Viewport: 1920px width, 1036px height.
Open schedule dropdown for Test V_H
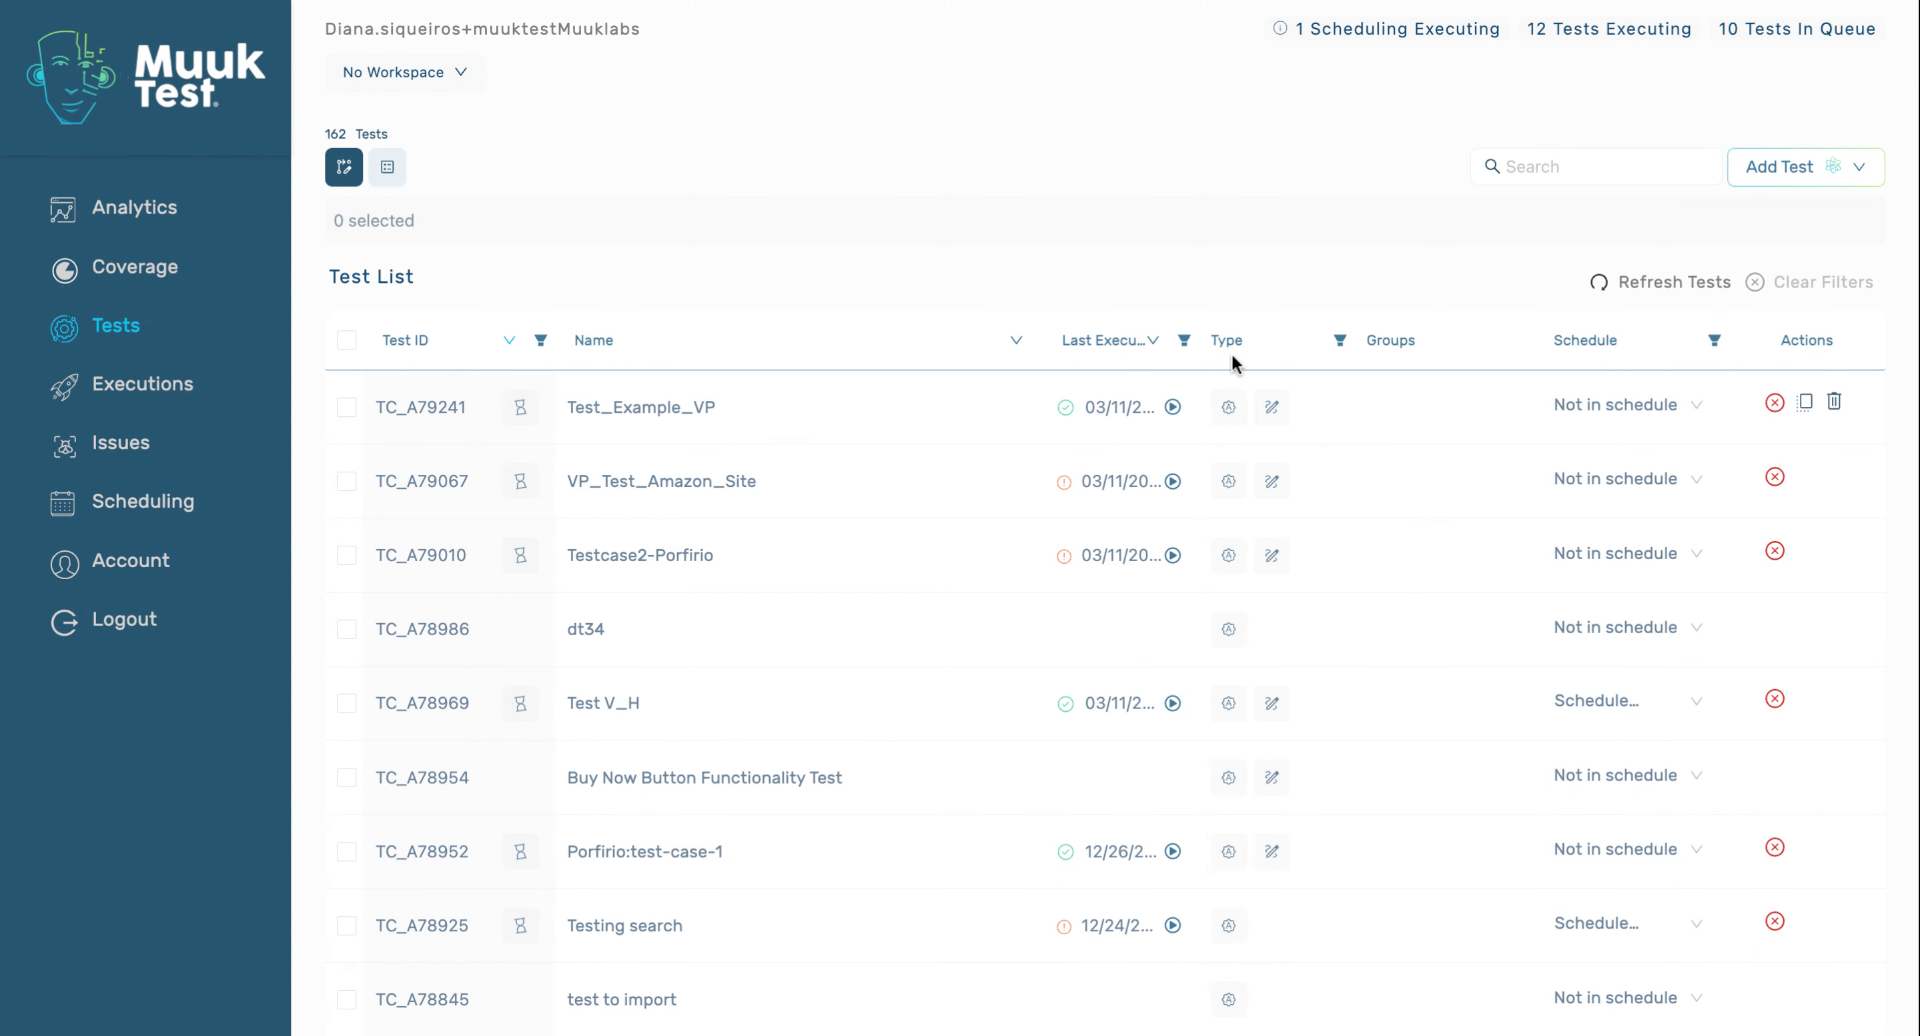(1627, 701)
